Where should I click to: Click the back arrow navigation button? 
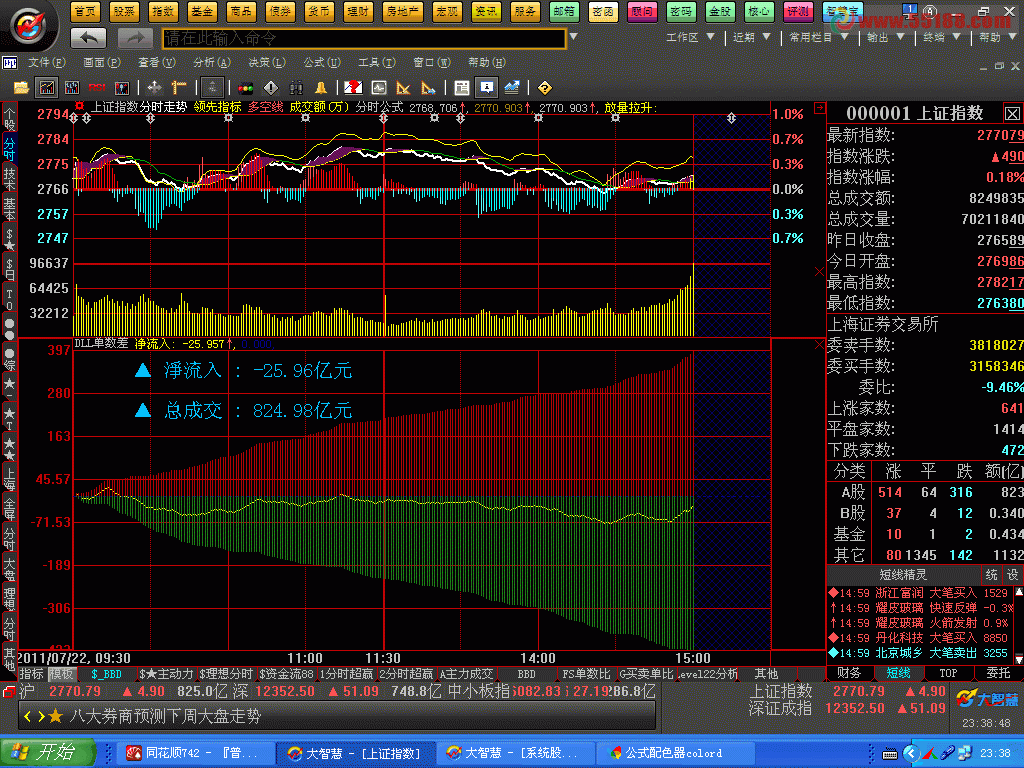(88, 39)
